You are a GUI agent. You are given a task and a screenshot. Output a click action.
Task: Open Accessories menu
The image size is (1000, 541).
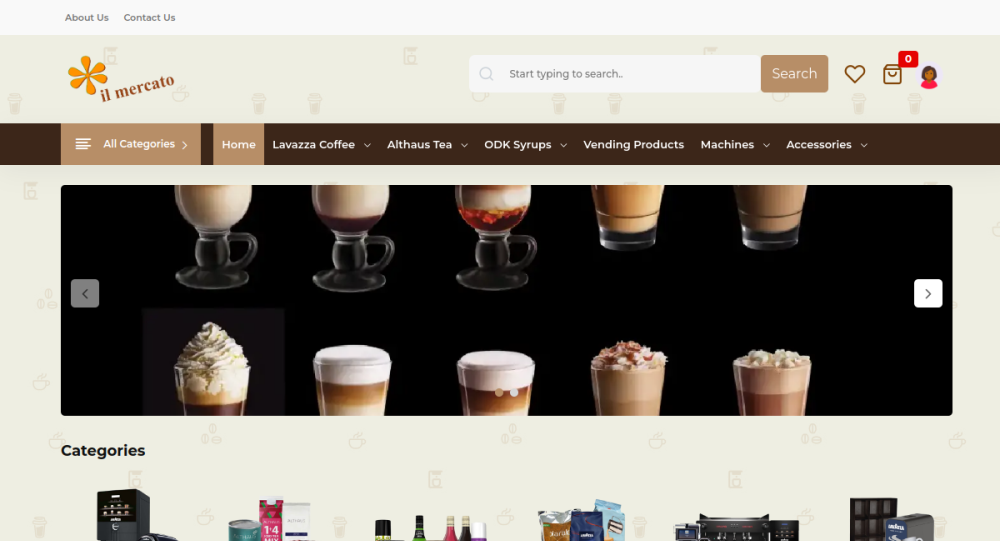(818, 145)
